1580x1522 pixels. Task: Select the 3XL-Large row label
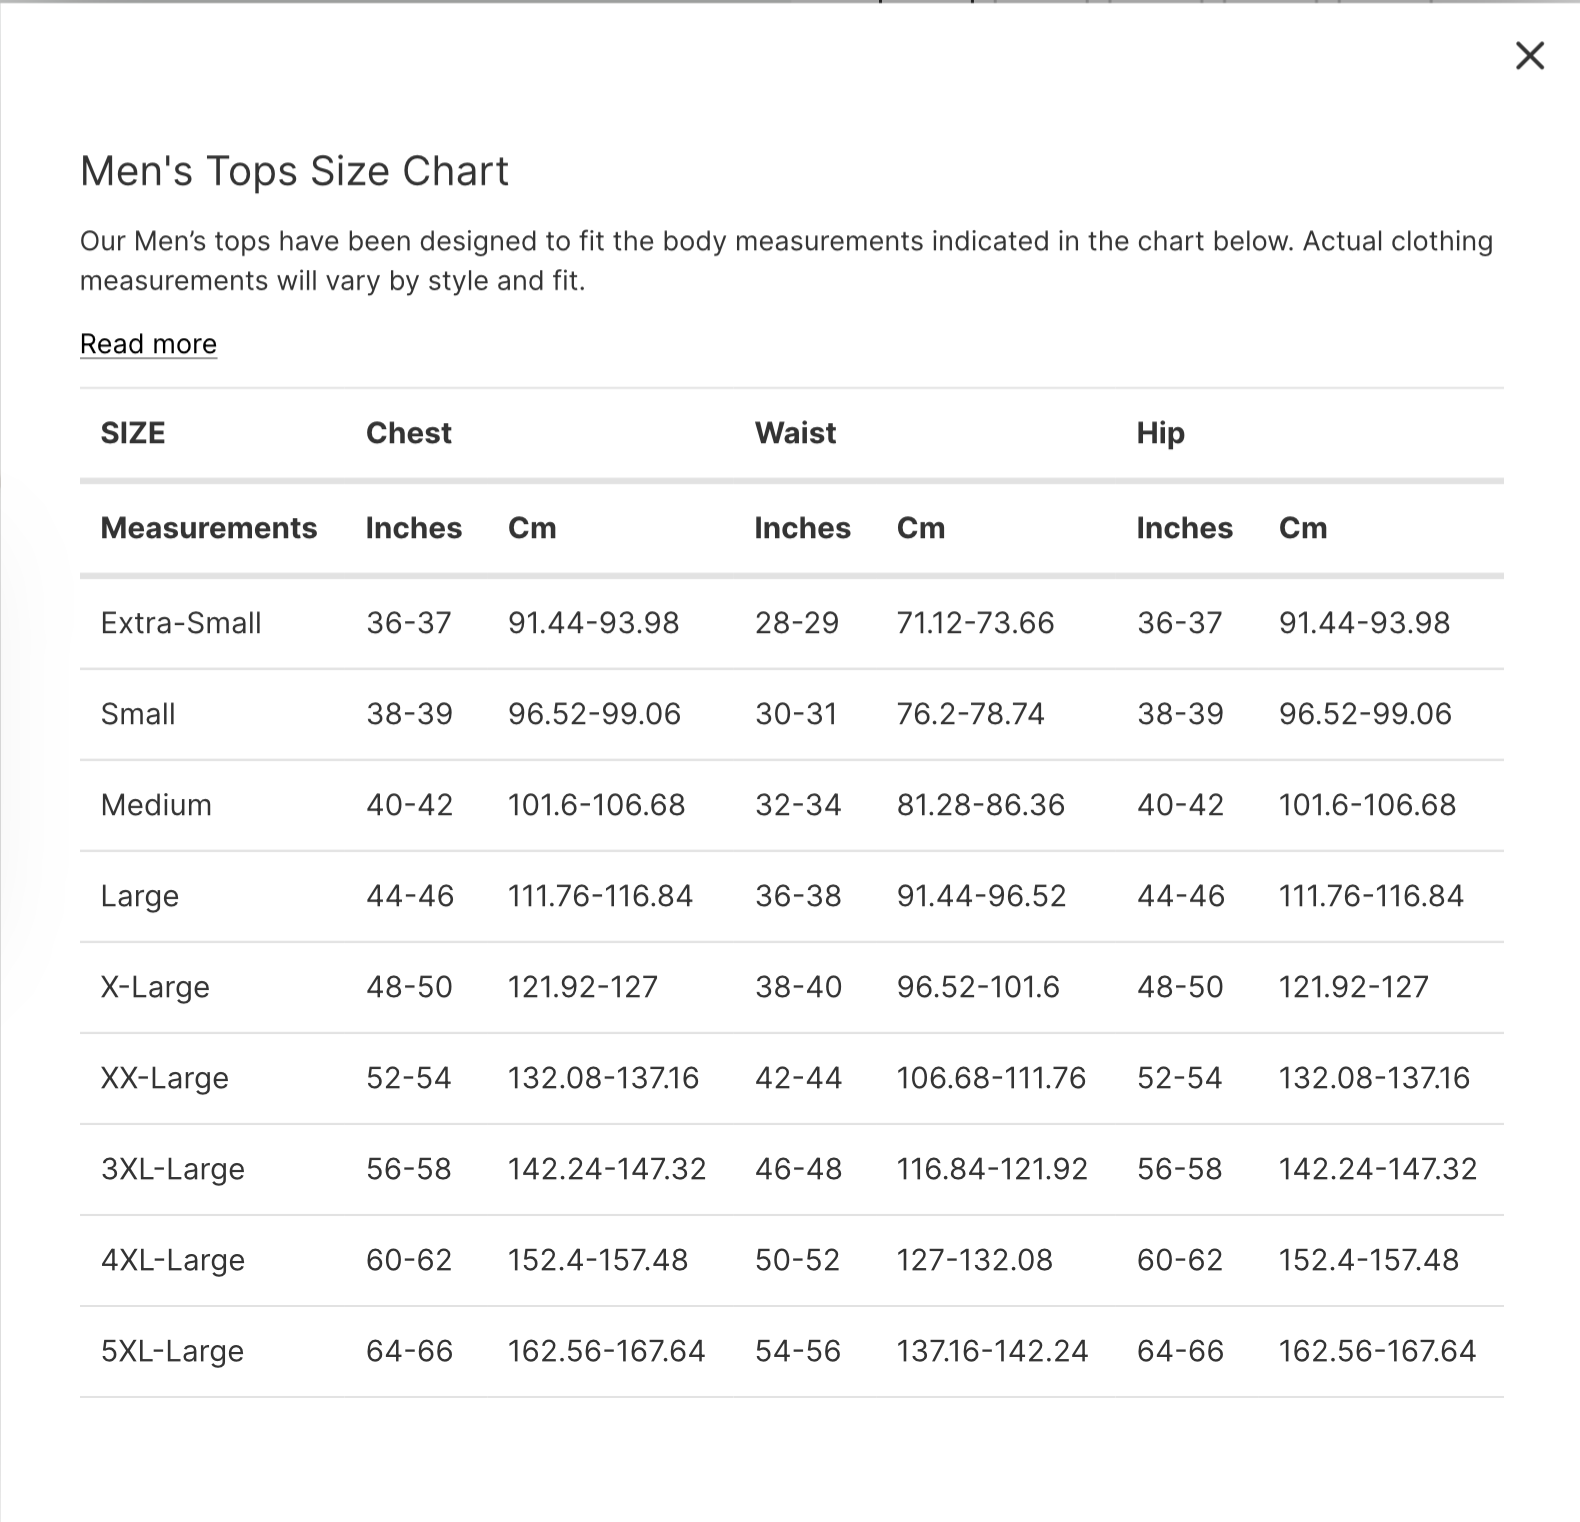(x=173, y=1169)
